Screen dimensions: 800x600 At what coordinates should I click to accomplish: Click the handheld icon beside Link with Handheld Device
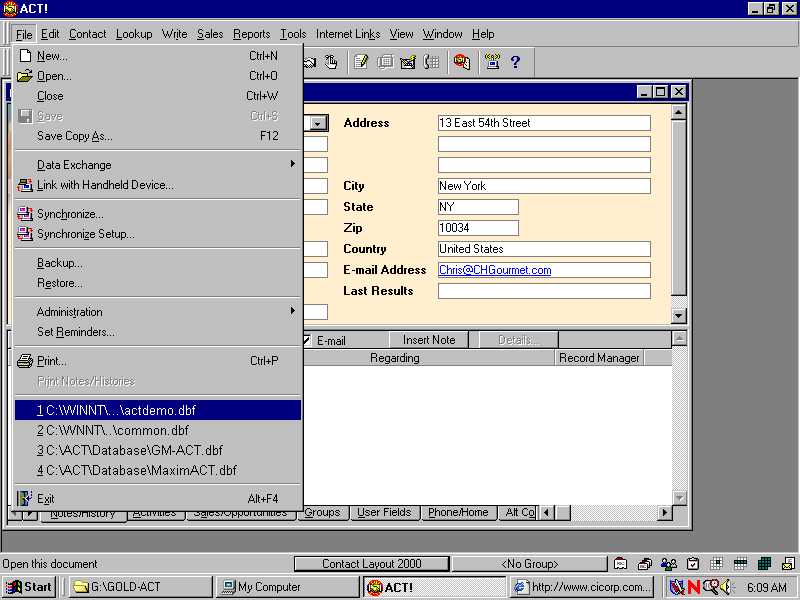click(24, 185)
